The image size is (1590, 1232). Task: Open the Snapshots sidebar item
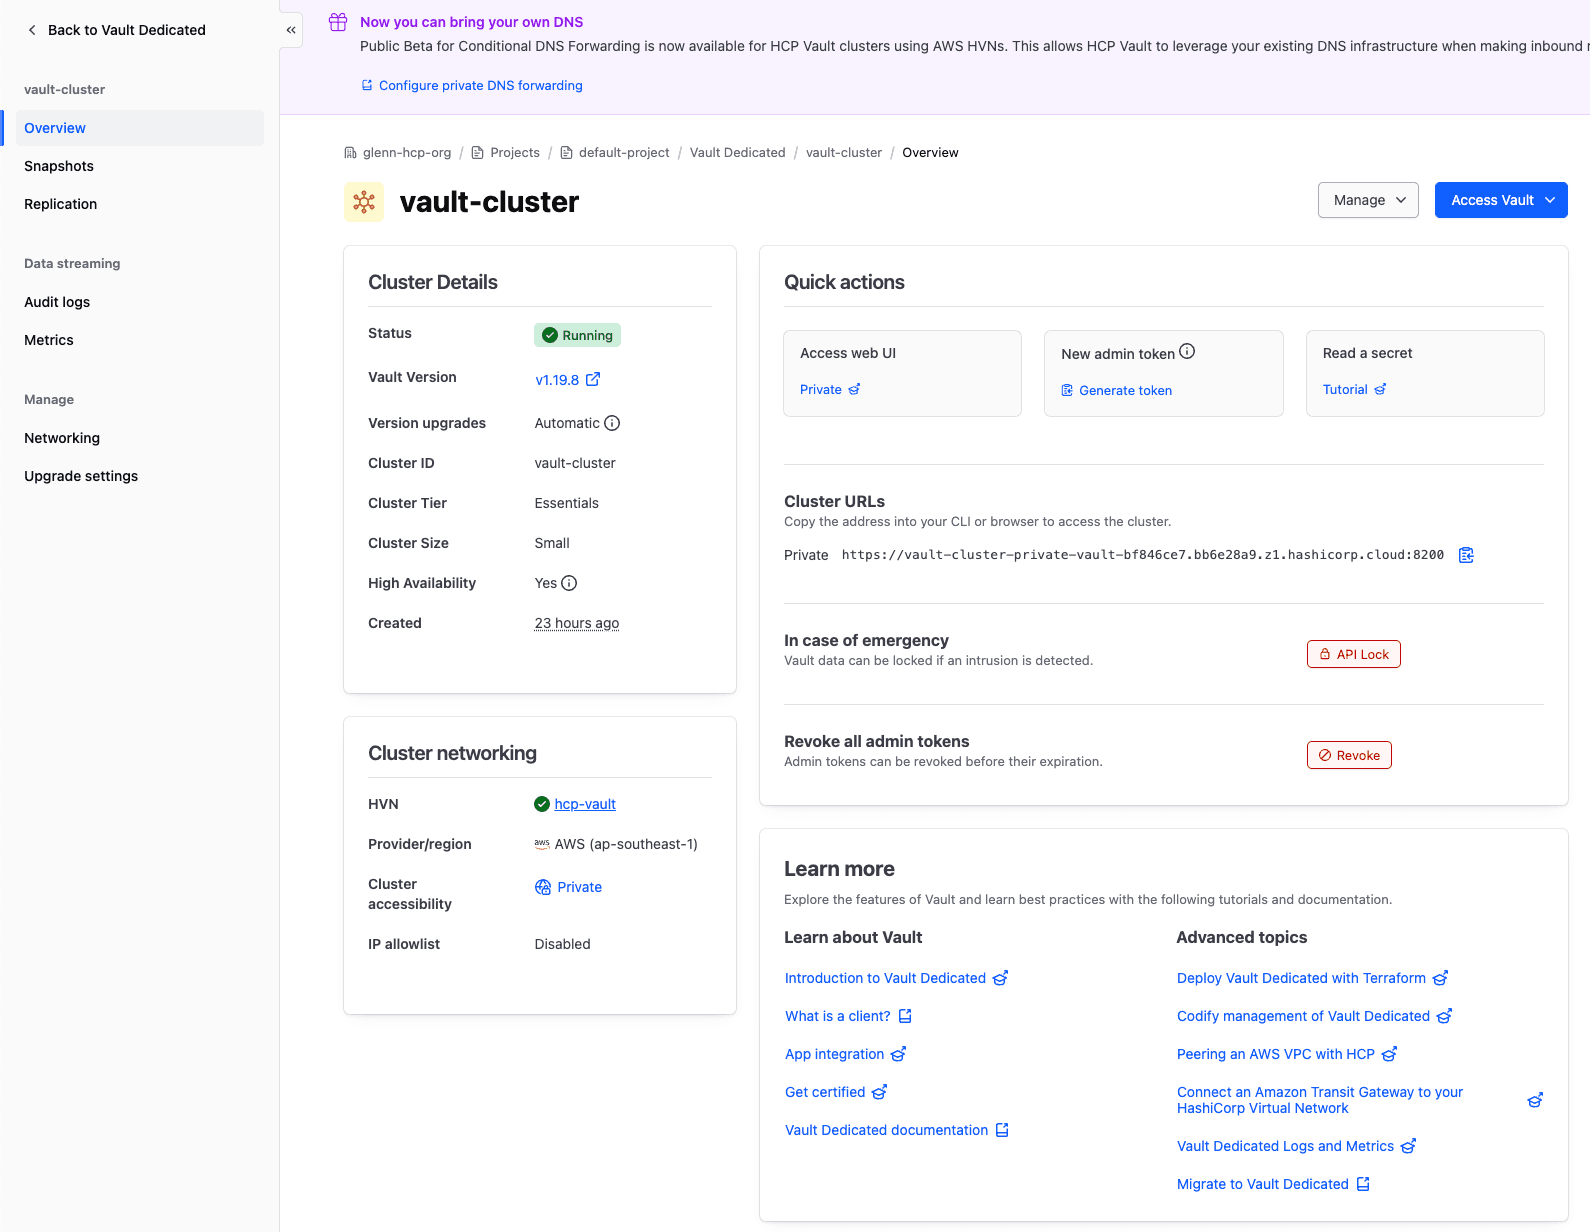59,166
